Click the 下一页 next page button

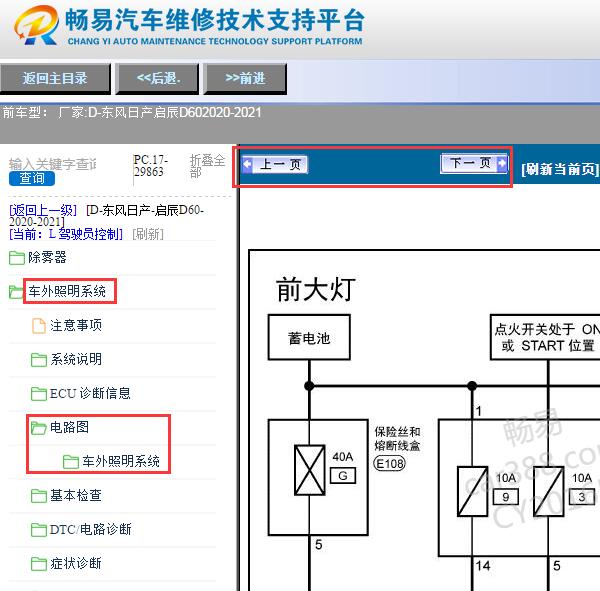coord(474,163)
